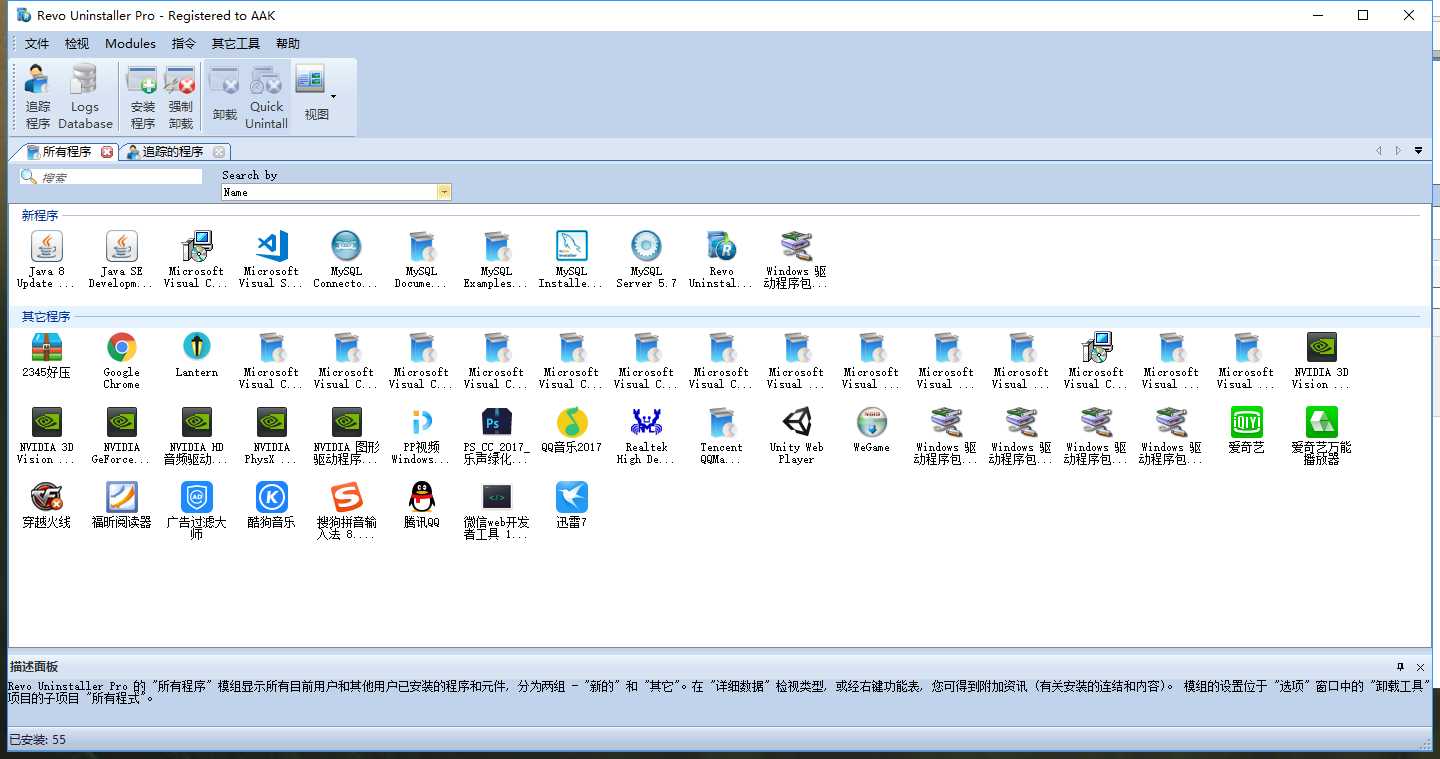Click the 安装程序 toolbar button
1440x759 pixels.
click(x=143, y=97)
